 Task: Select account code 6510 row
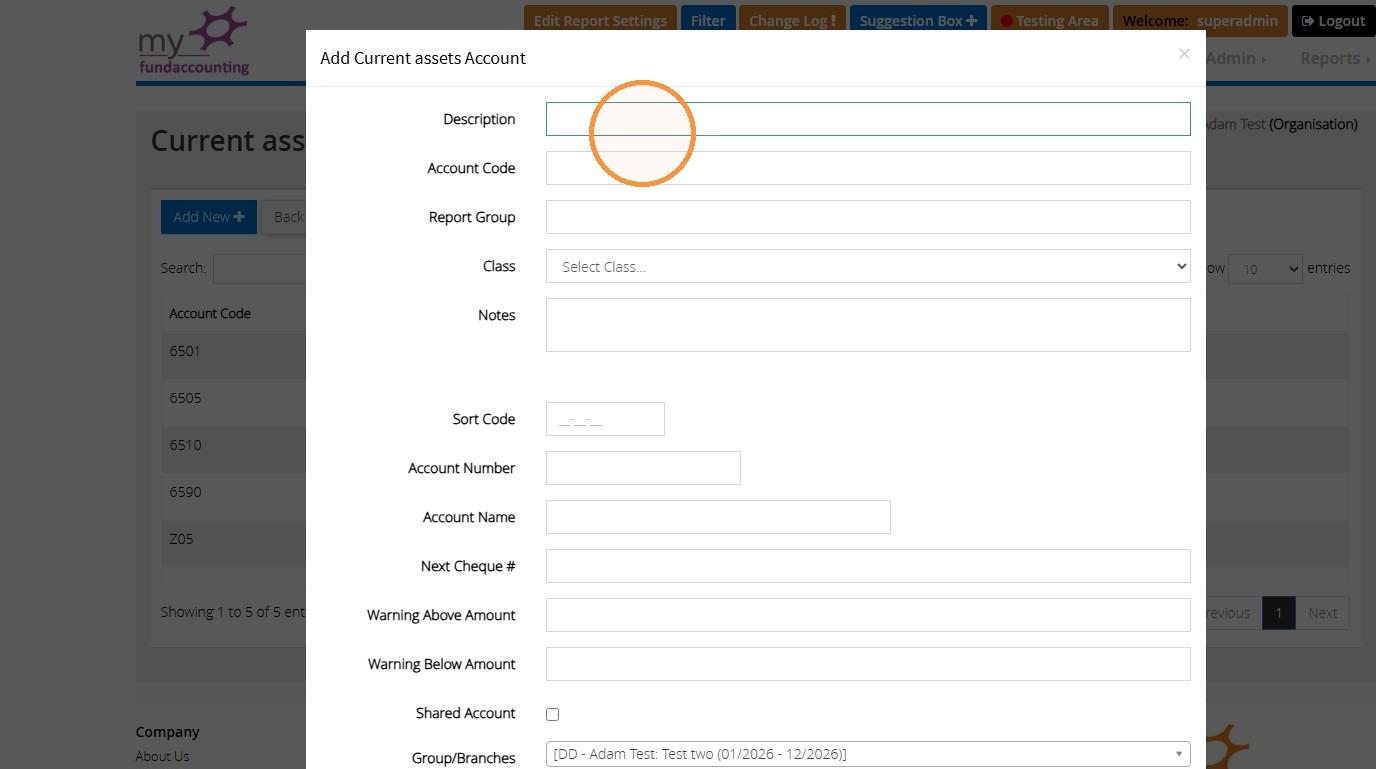coord(755,449)
